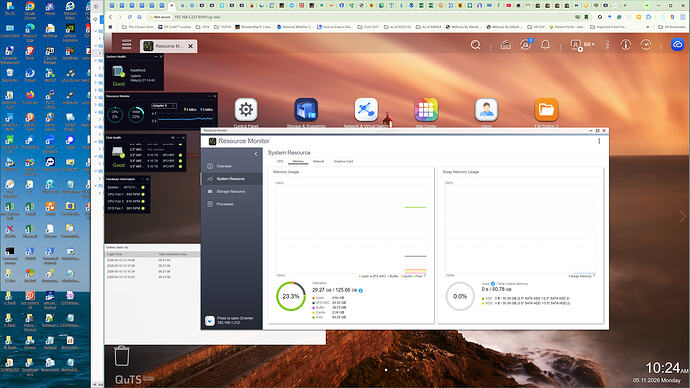
Task: Click the "Memory Usage" chart heading
Action: [x=286, y=172]
